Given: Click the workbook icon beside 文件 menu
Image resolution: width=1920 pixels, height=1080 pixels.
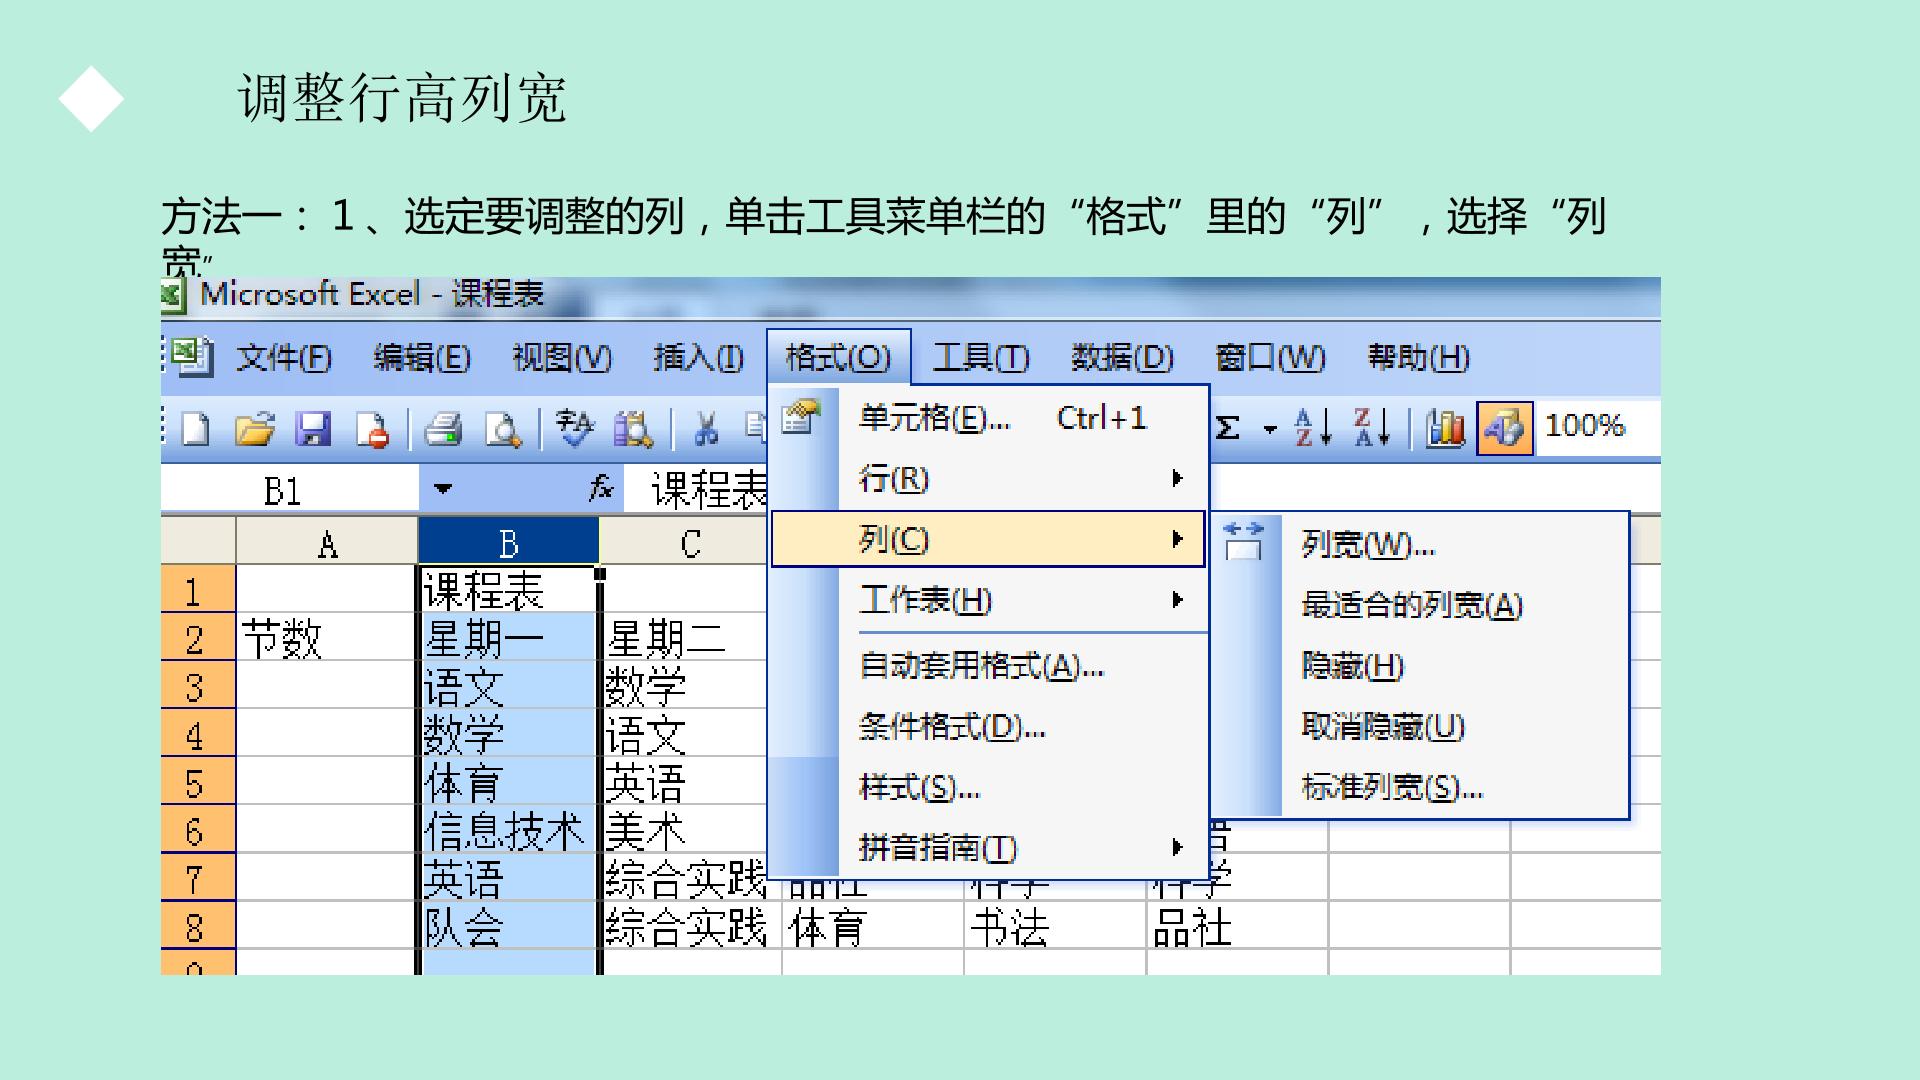Looking at the screenshot, I should tap(191, 357).
